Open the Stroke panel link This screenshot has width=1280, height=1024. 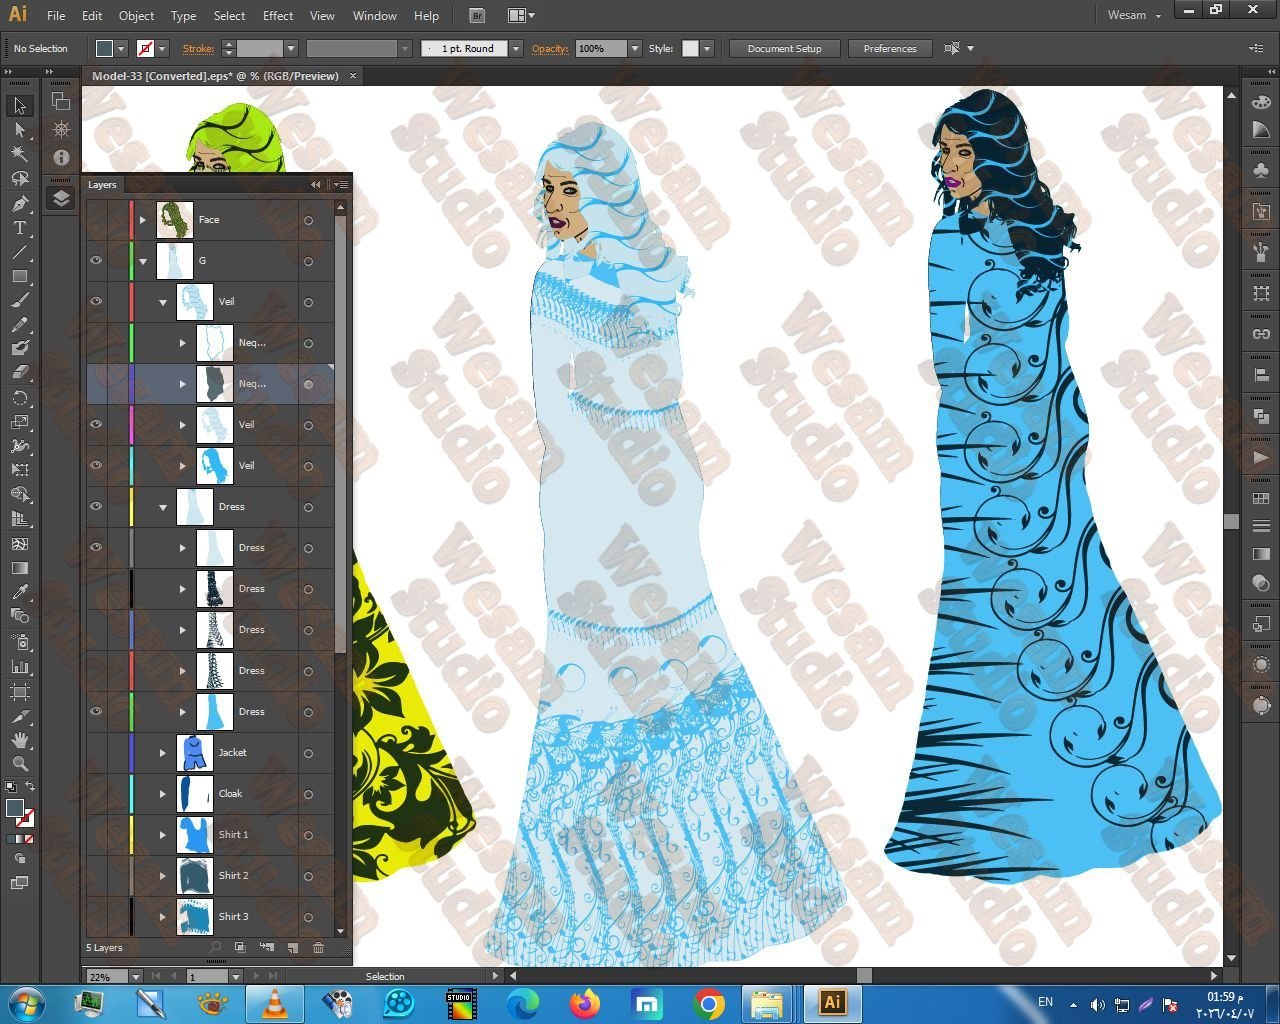coord(198,48)
